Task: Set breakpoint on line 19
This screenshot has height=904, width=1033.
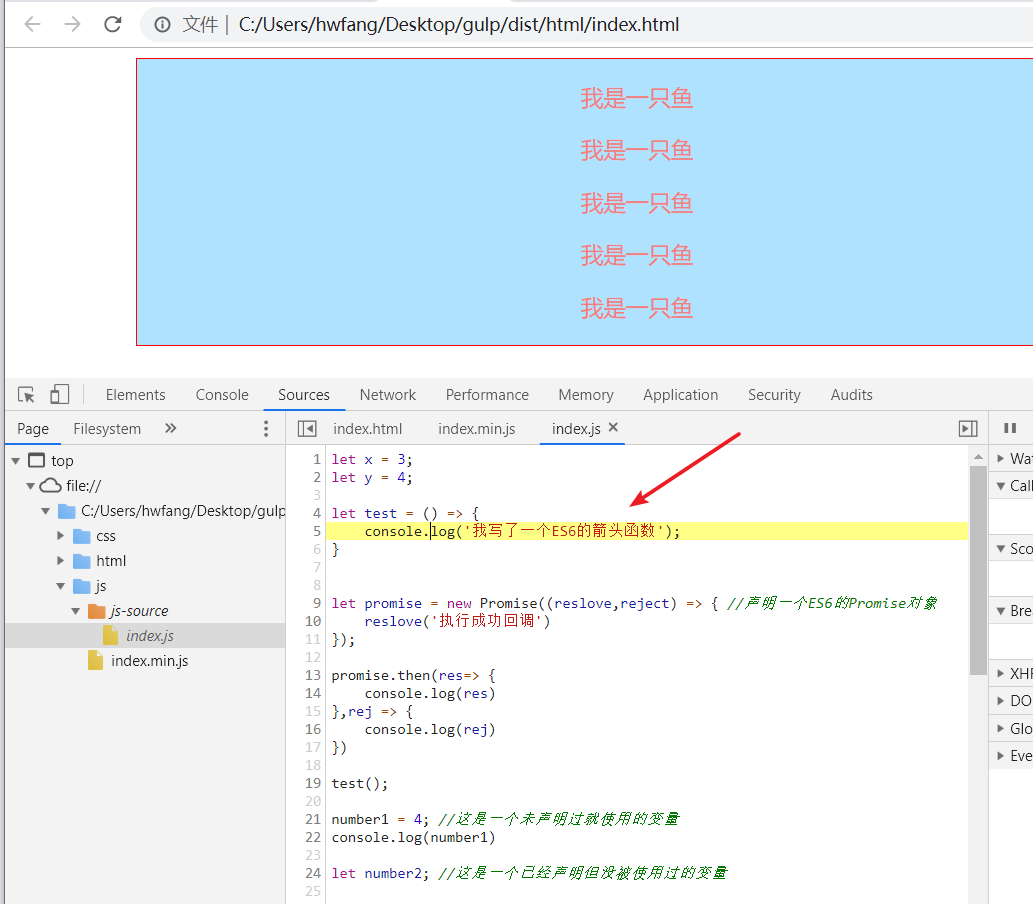Action: [x=312, y=783]
